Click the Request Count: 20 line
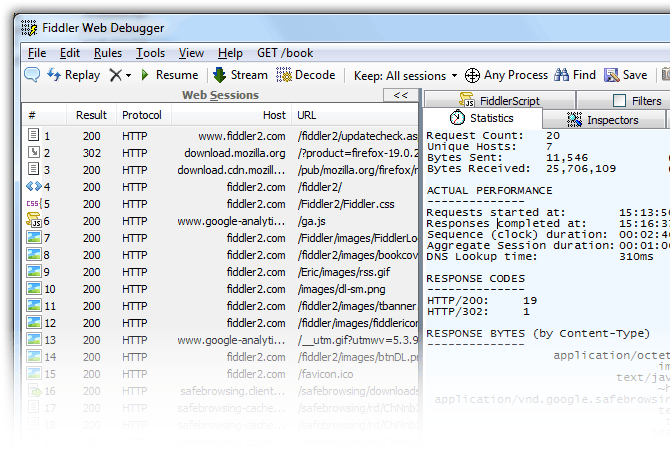The height and width of the screenshot is (470, 670). (493, 135)
